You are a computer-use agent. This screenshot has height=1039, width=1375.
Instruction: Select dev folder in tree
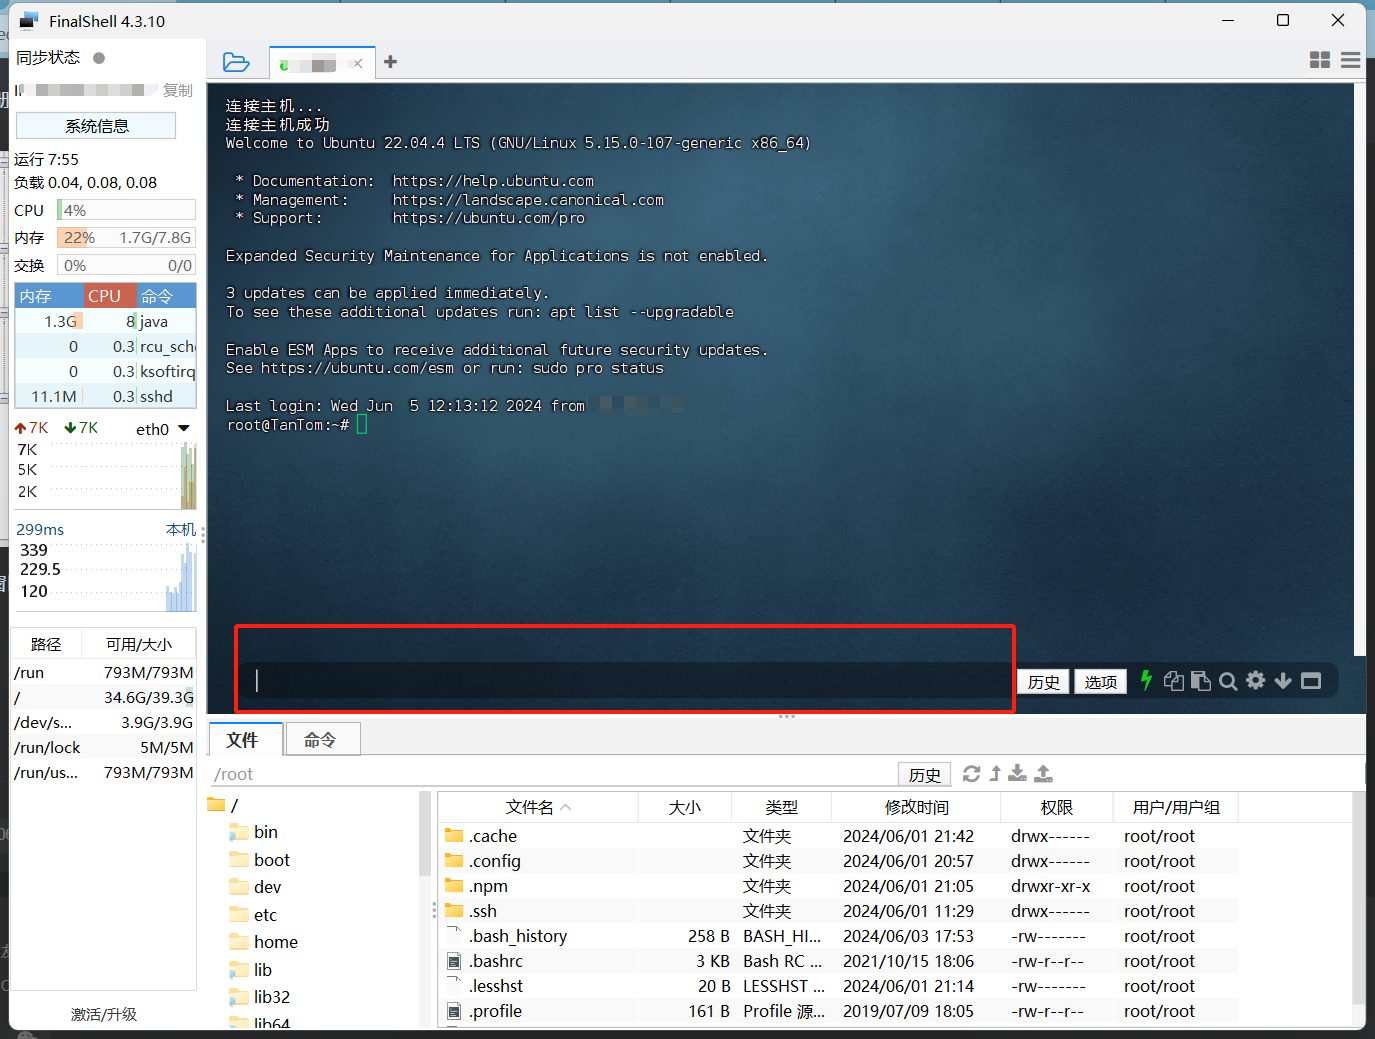(256, 887)
